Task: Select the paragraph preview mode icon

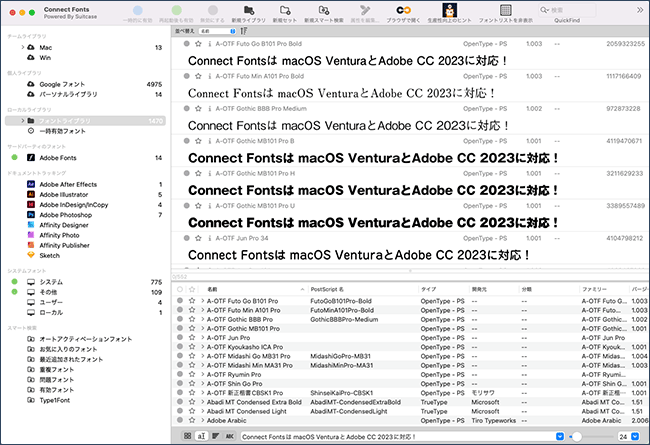Action: point(216,436)
